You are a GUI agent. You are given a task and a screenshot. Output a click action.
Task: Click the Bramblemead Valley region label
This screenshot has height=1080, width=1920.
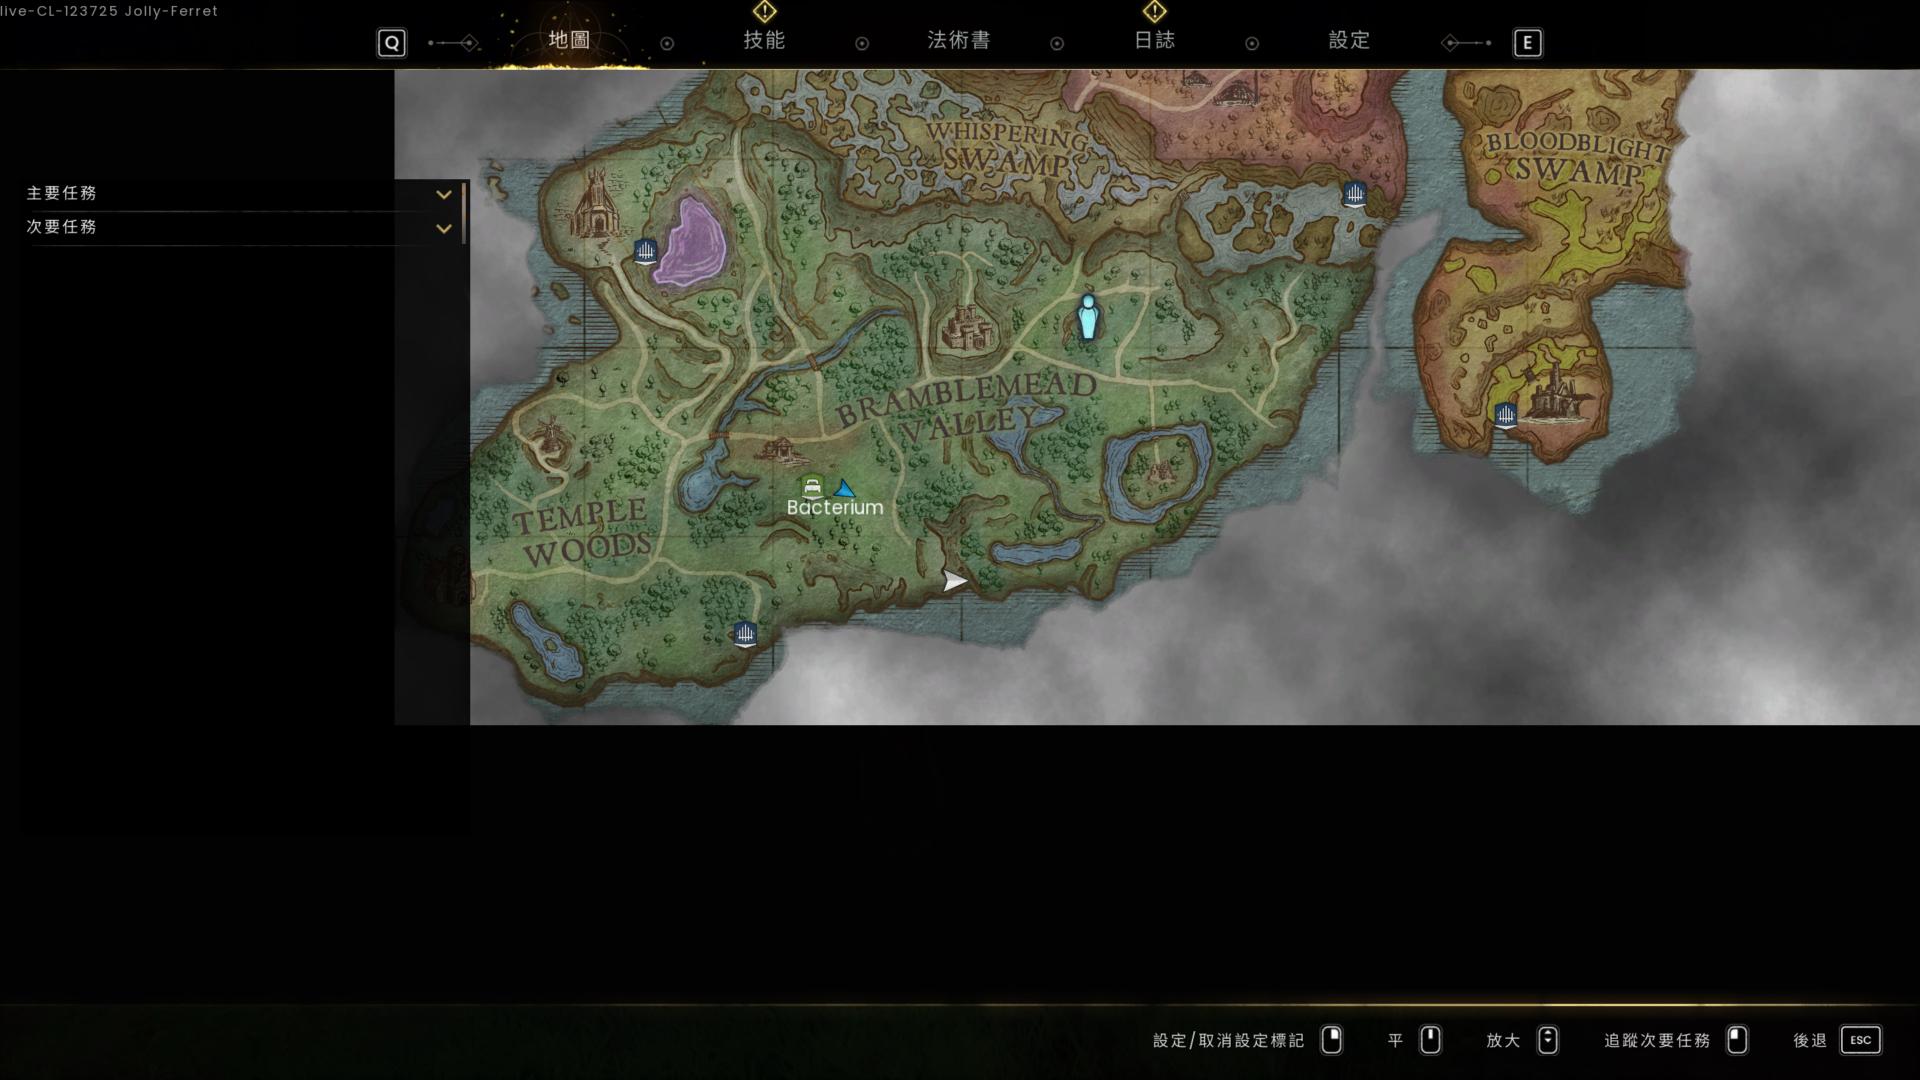(966, 408)
